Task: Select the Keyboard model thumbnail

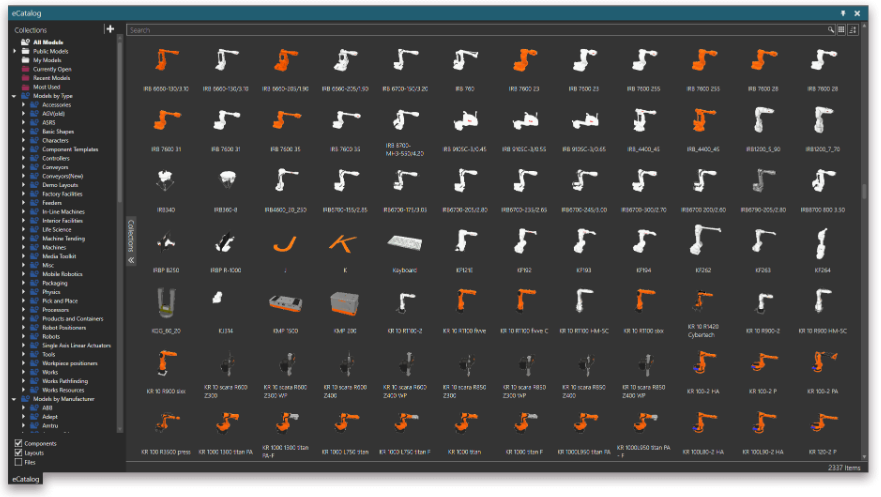Action: (x=405, y=243)
